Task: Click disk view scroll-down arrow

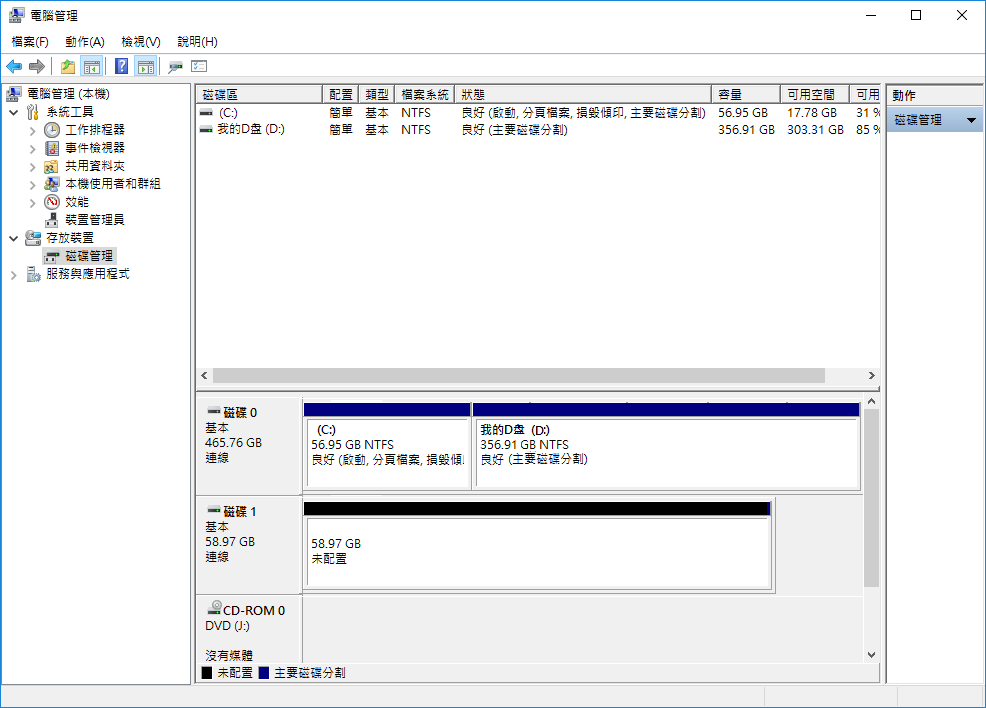Action: click(x=871, y=655)
